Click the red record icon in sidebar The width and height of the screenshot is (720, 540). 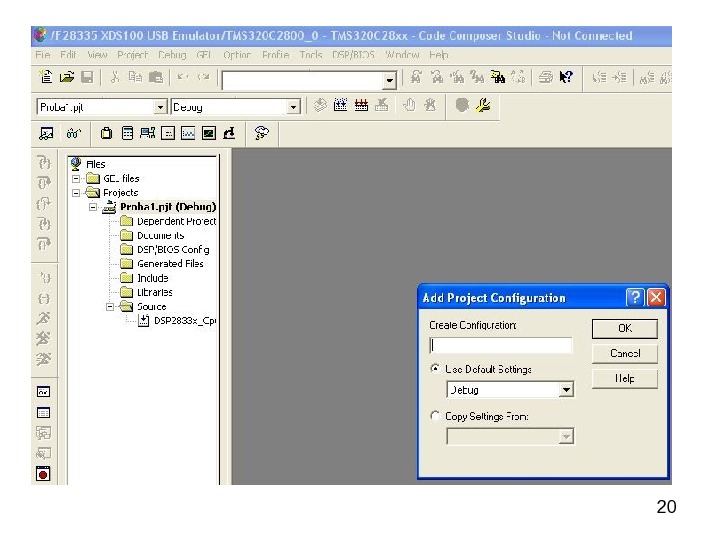click(x=43, y=473)
